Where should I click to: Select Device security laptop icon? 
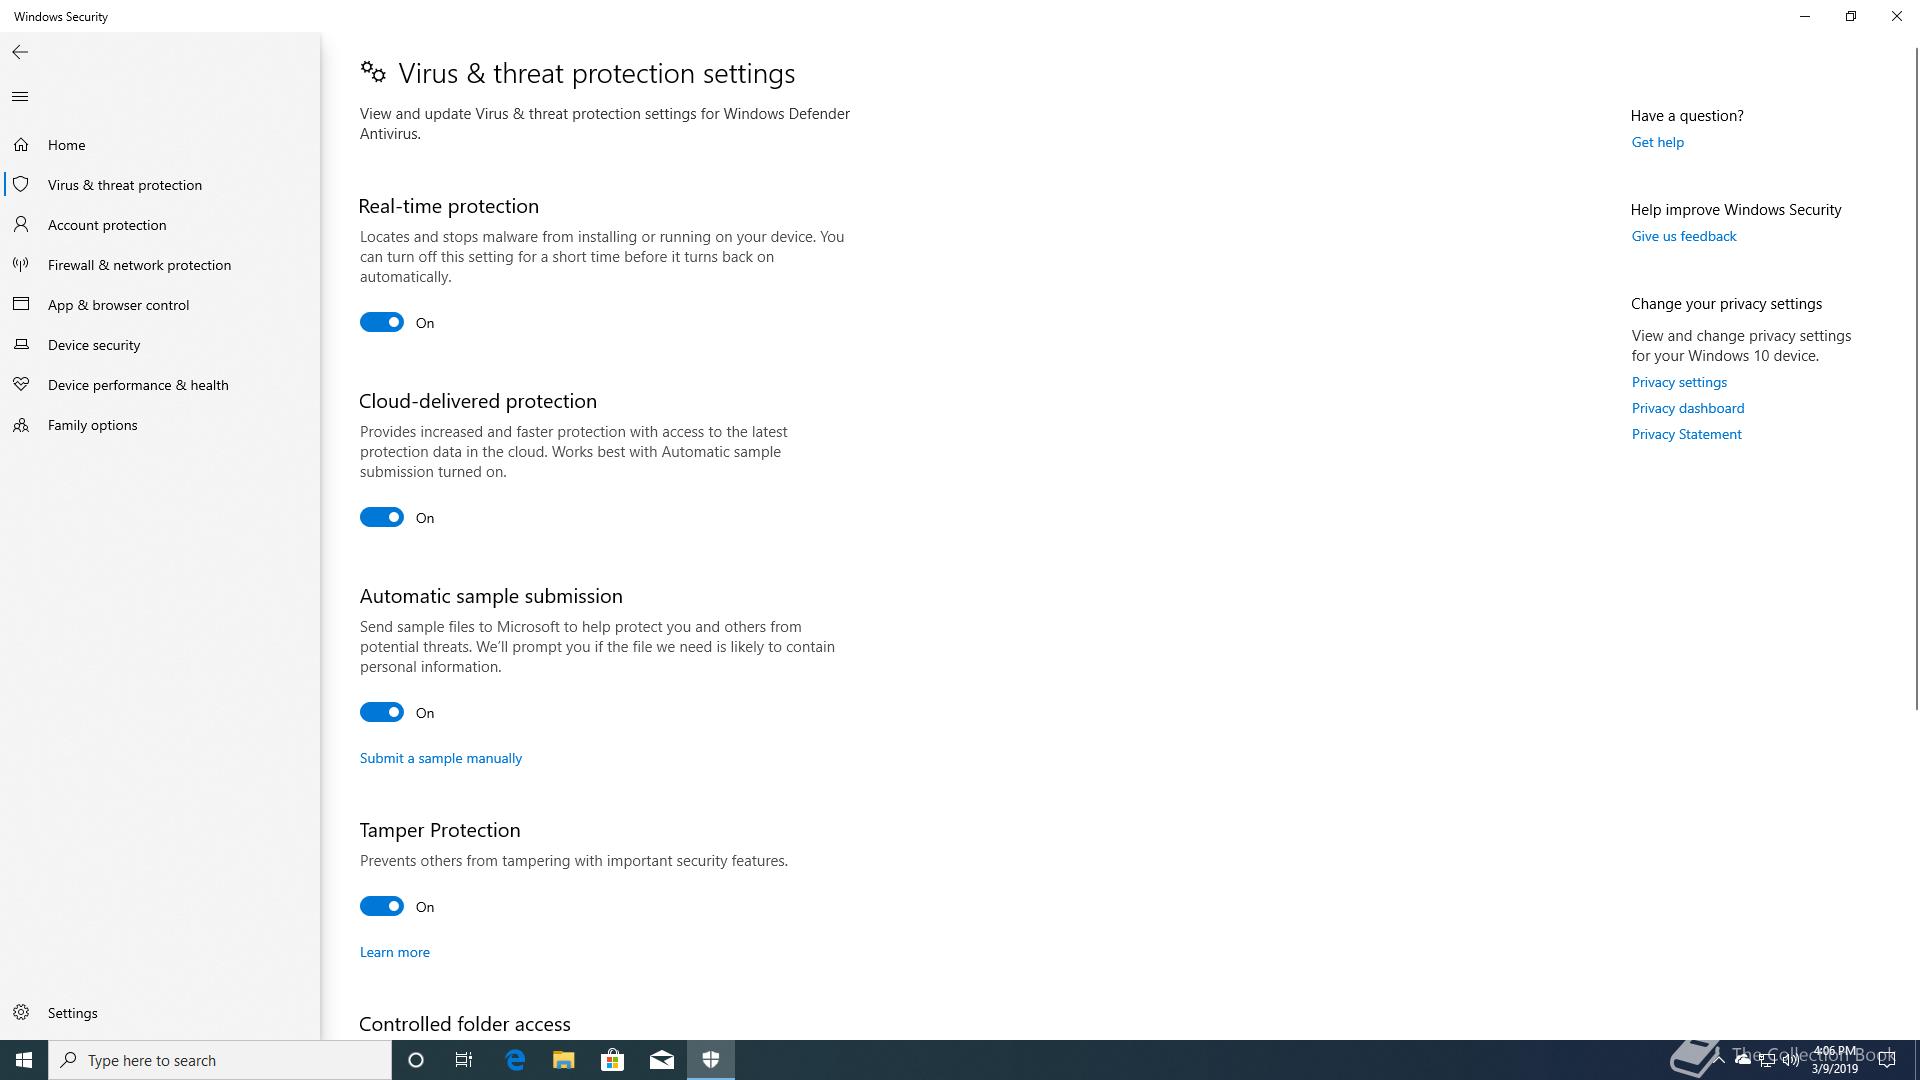coord(21,345)
